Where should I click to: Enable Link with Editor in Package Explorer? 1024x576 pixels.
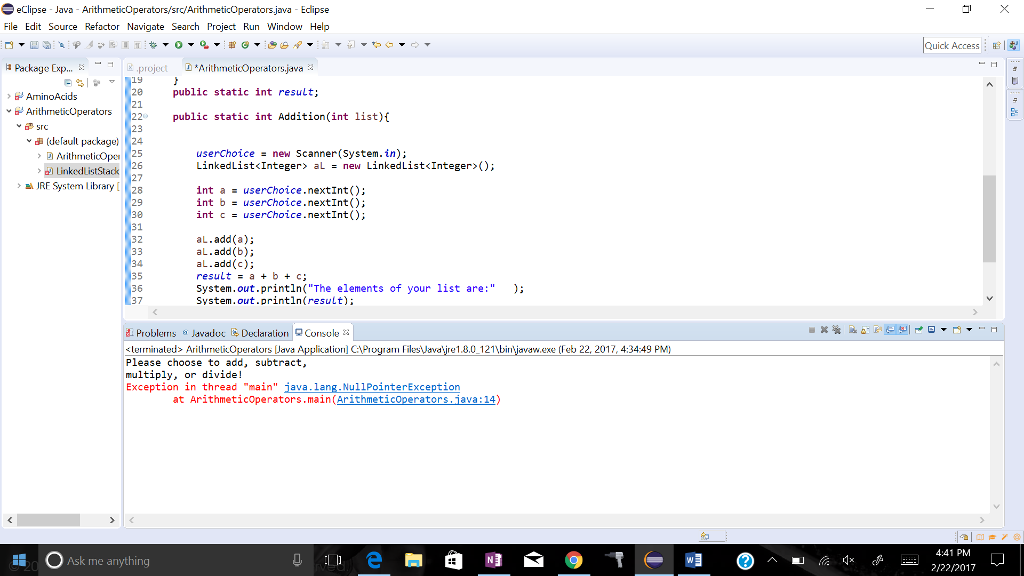point(79,83)
